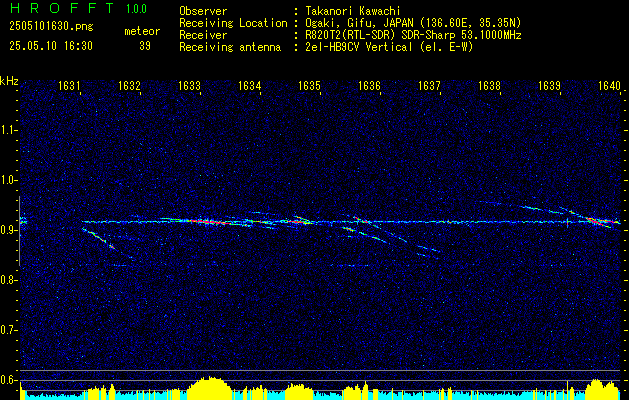The height and width of the screenshot is (400, 629).
Task: Click the yellow power peak near 1640
Action: coord(600,389)
